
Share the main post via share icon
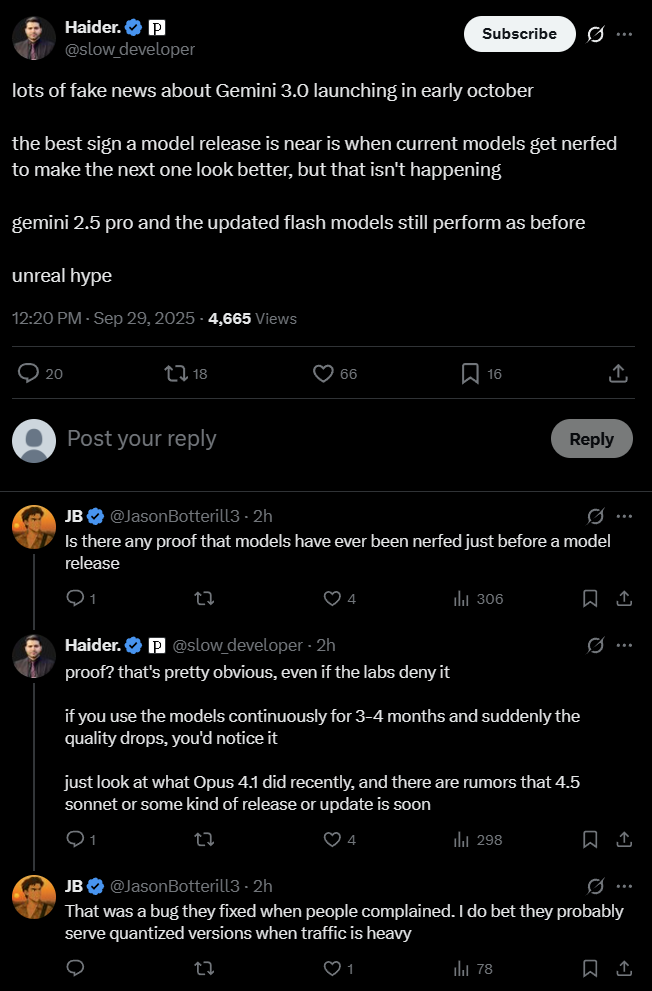click(x=618, y=373)
